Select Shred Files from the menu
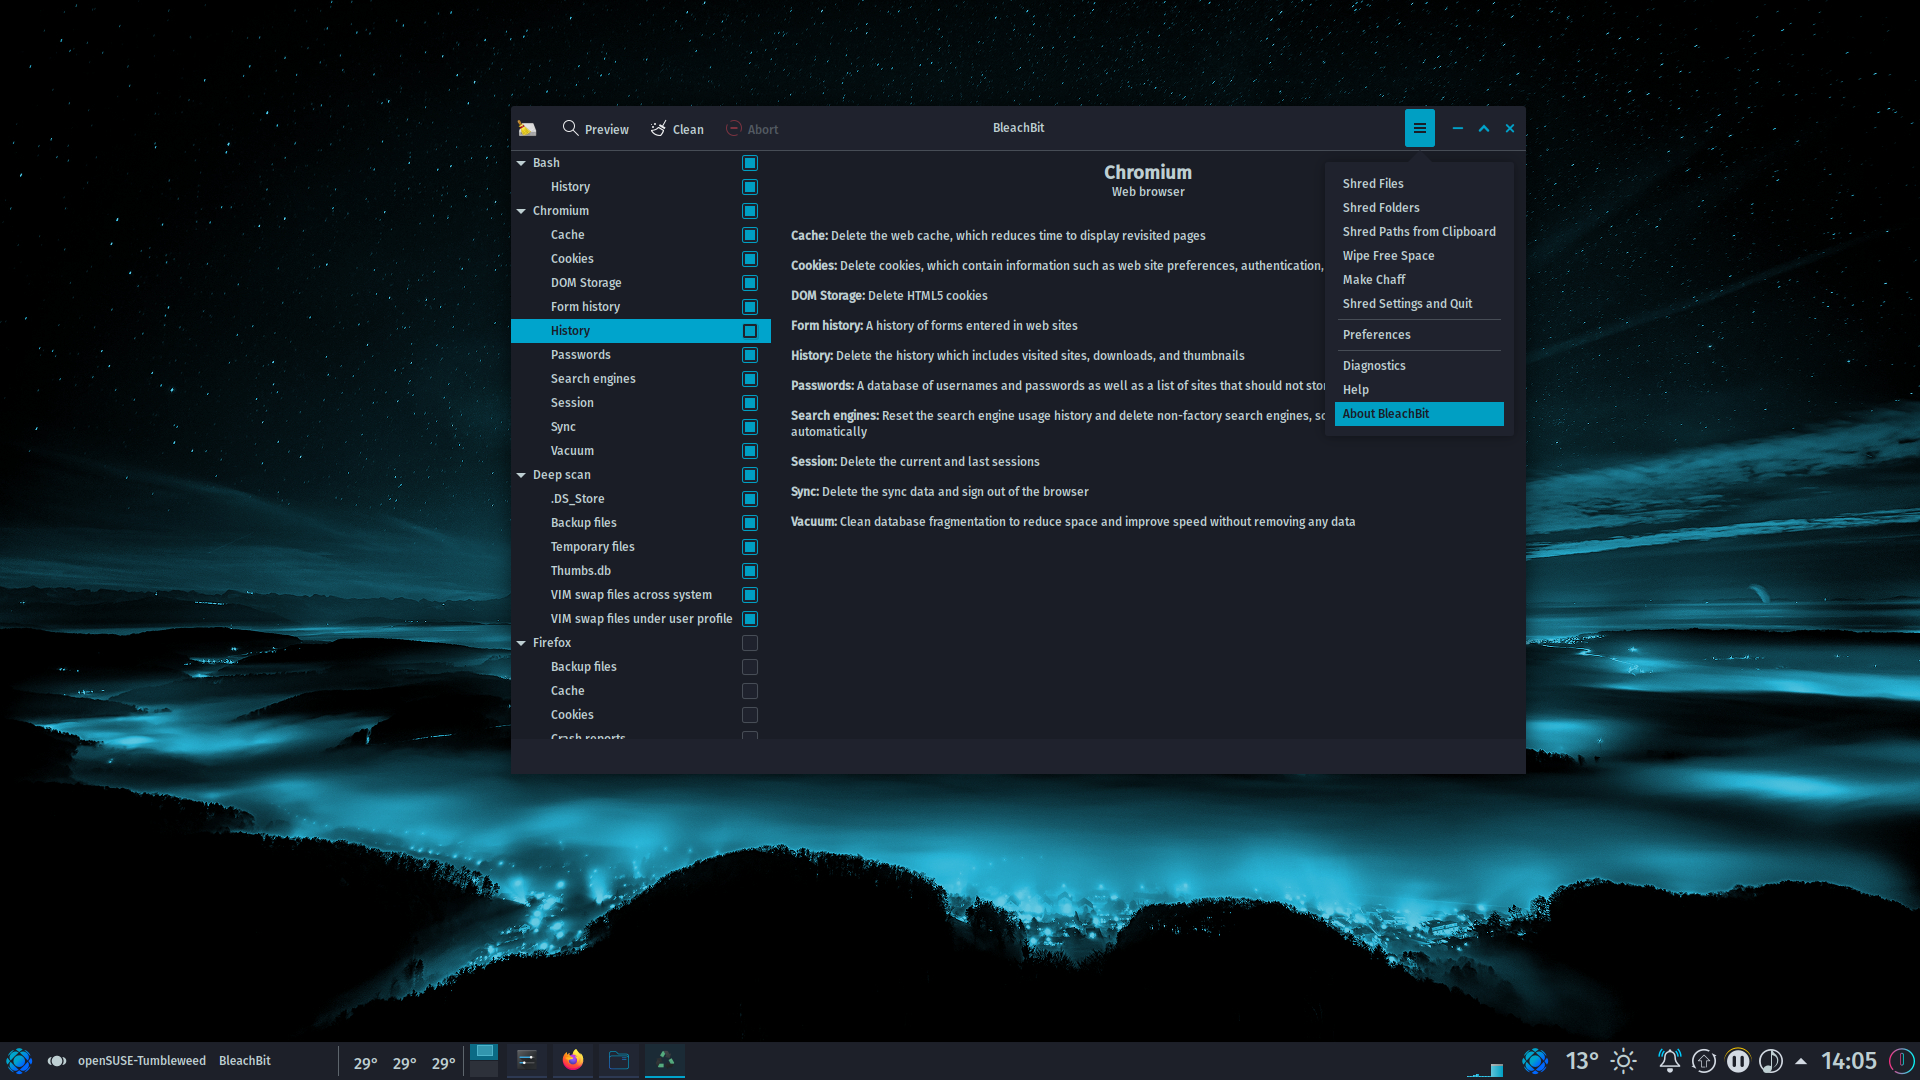1920x1080 pixels. (1419, 184)
